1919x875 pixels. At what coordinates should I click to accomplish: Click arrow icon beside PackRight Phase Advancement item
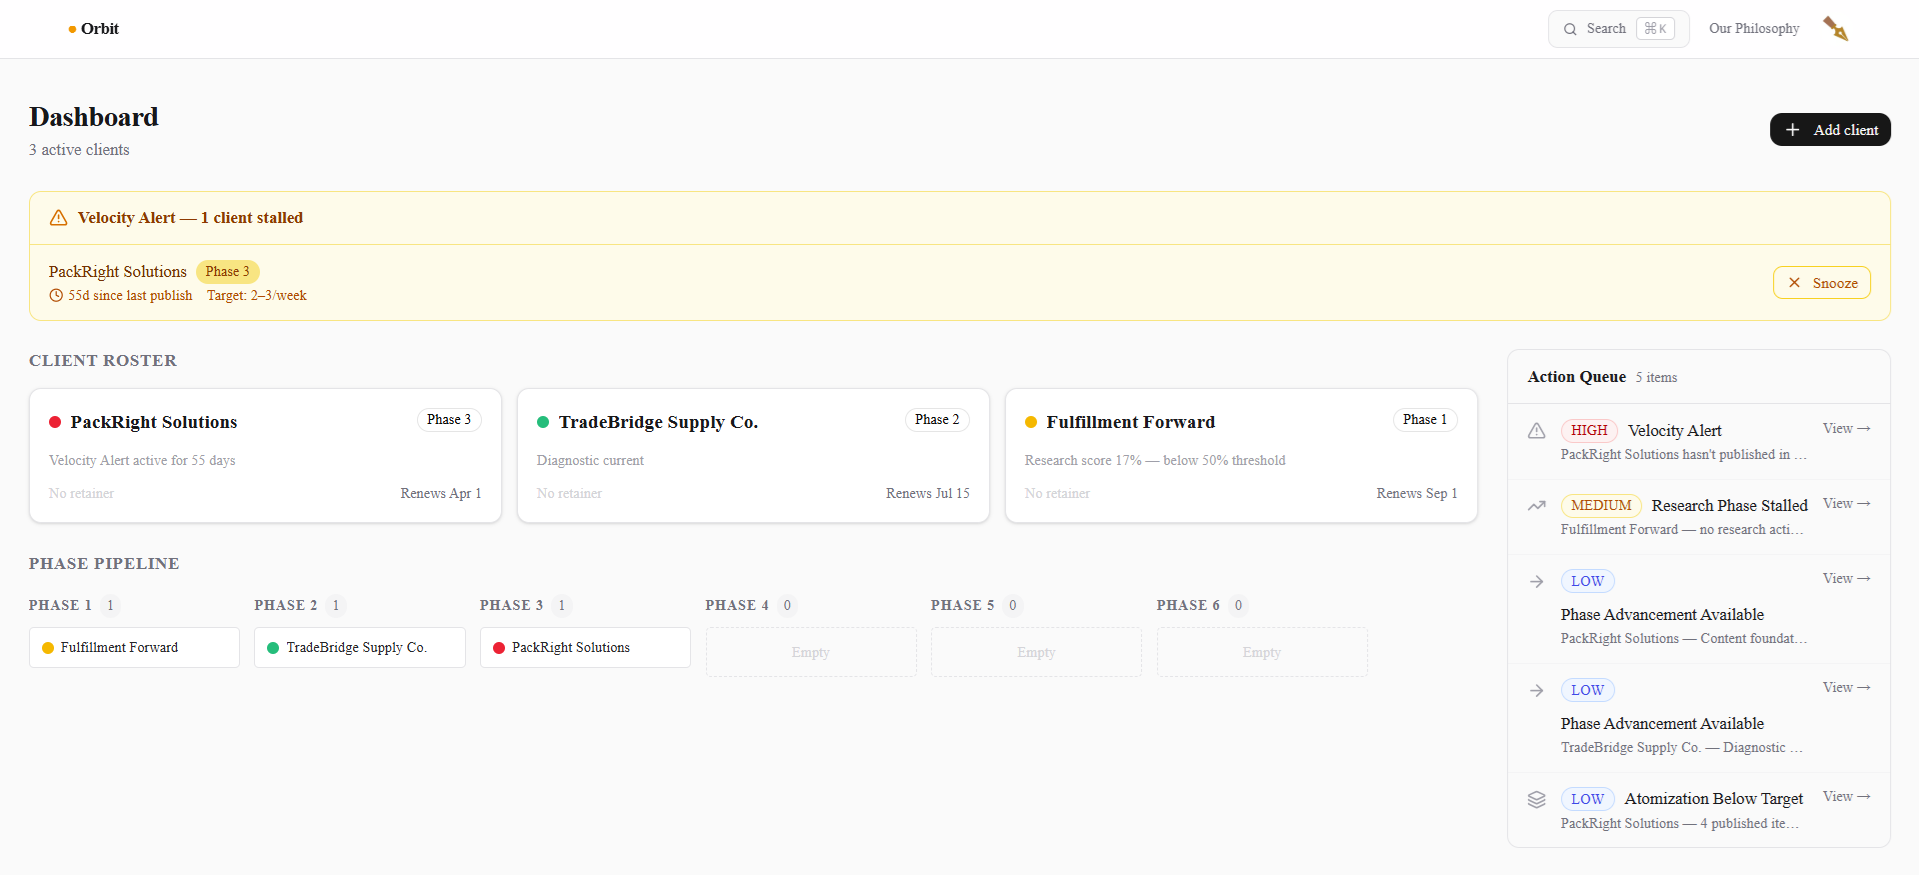coord(1537,582)
